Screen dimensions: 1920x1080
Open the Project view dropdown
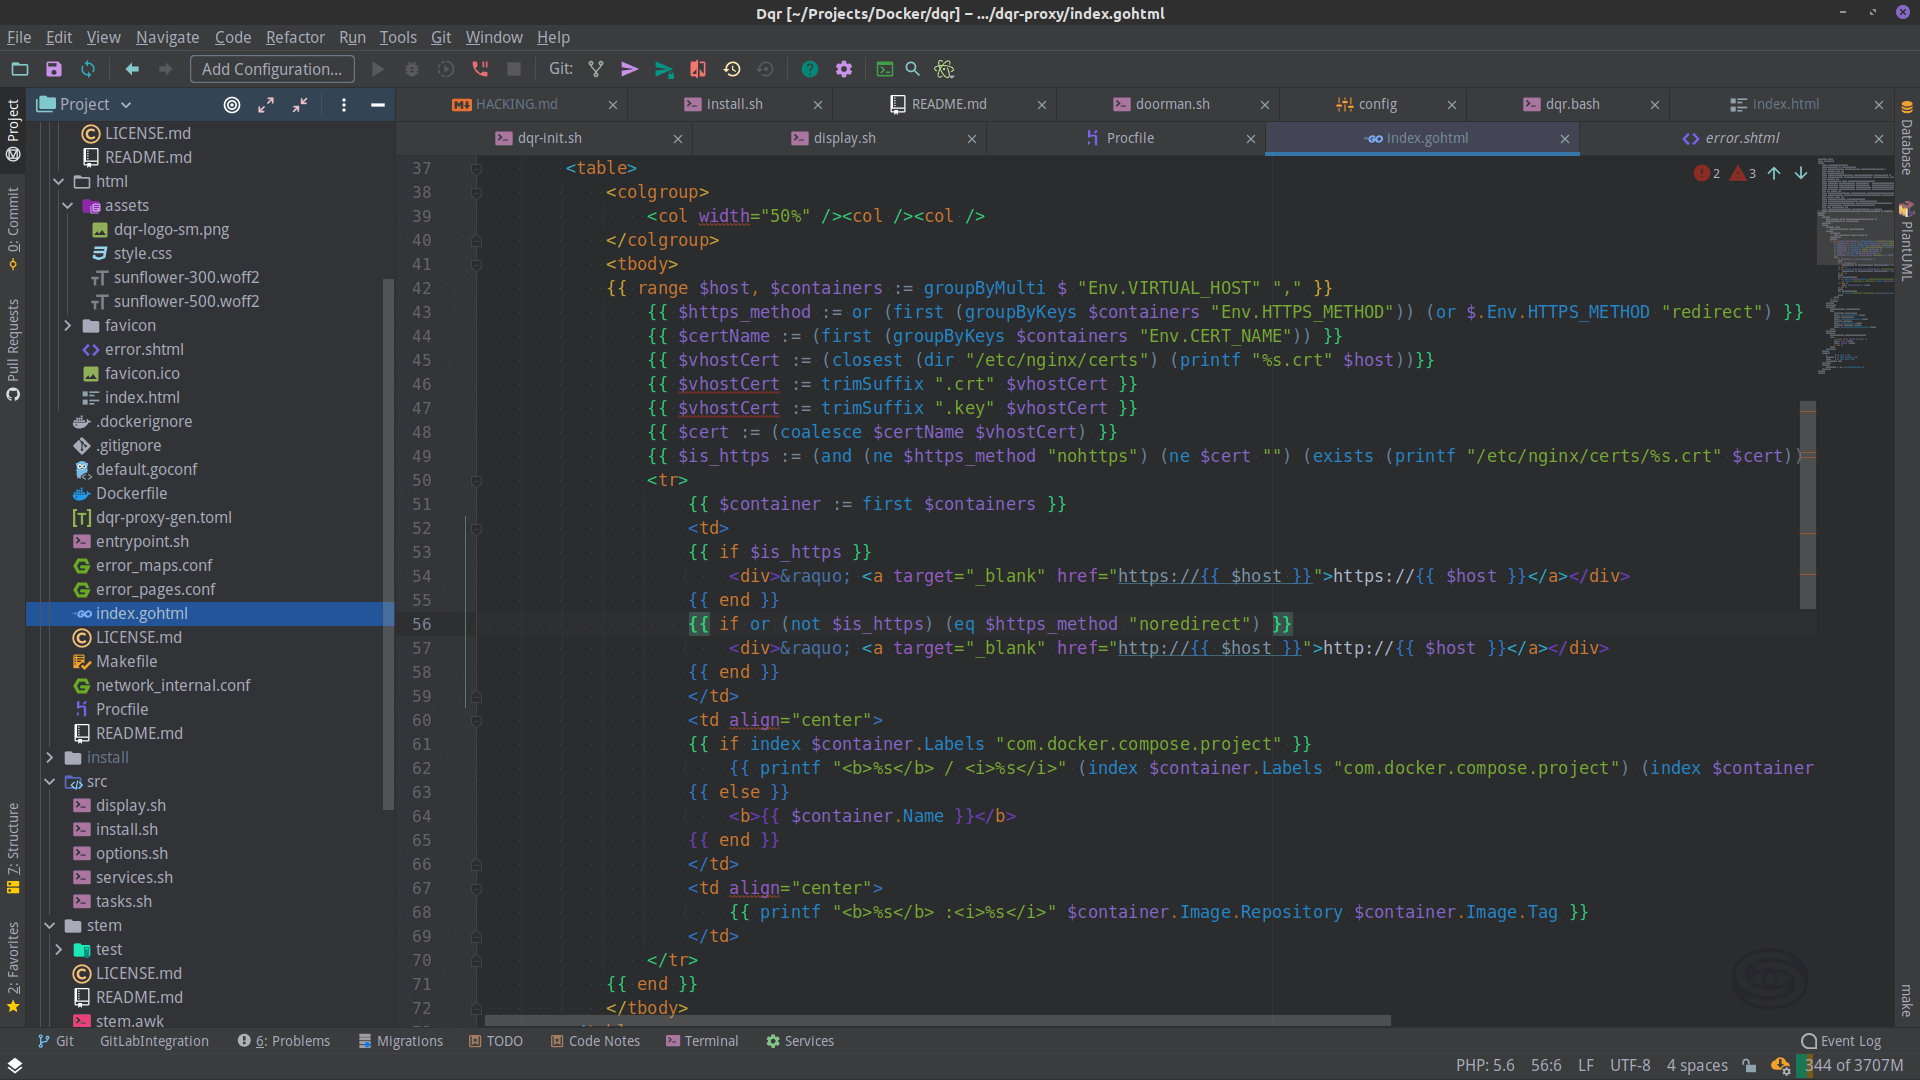[x=85, y=105]
